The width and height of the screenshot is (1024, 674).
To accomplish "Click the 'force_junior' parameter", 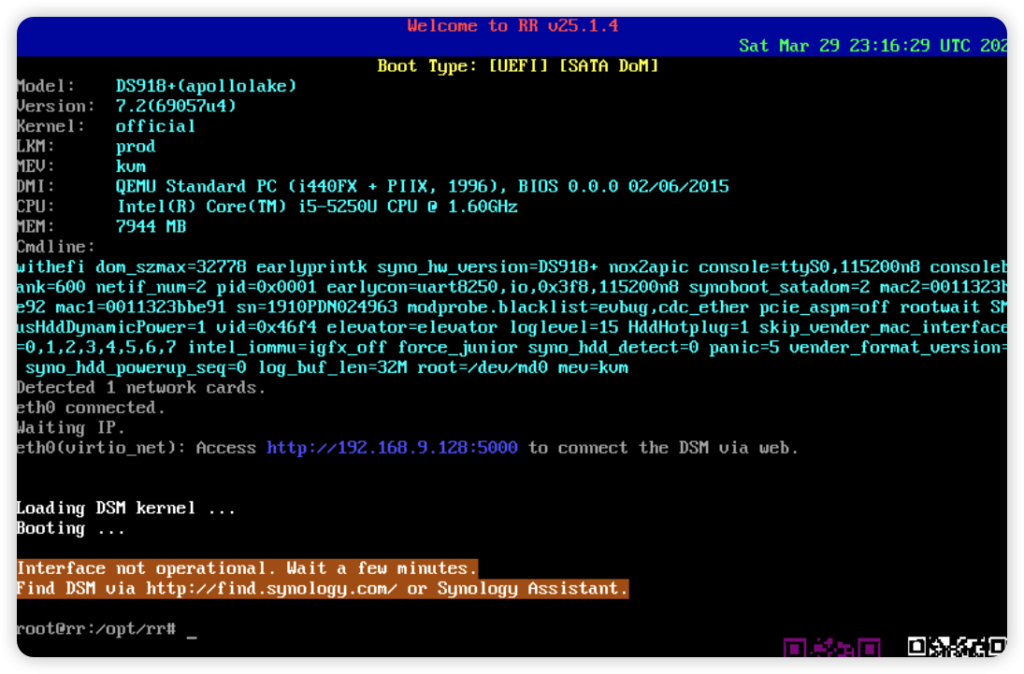I will coord(457,347).
